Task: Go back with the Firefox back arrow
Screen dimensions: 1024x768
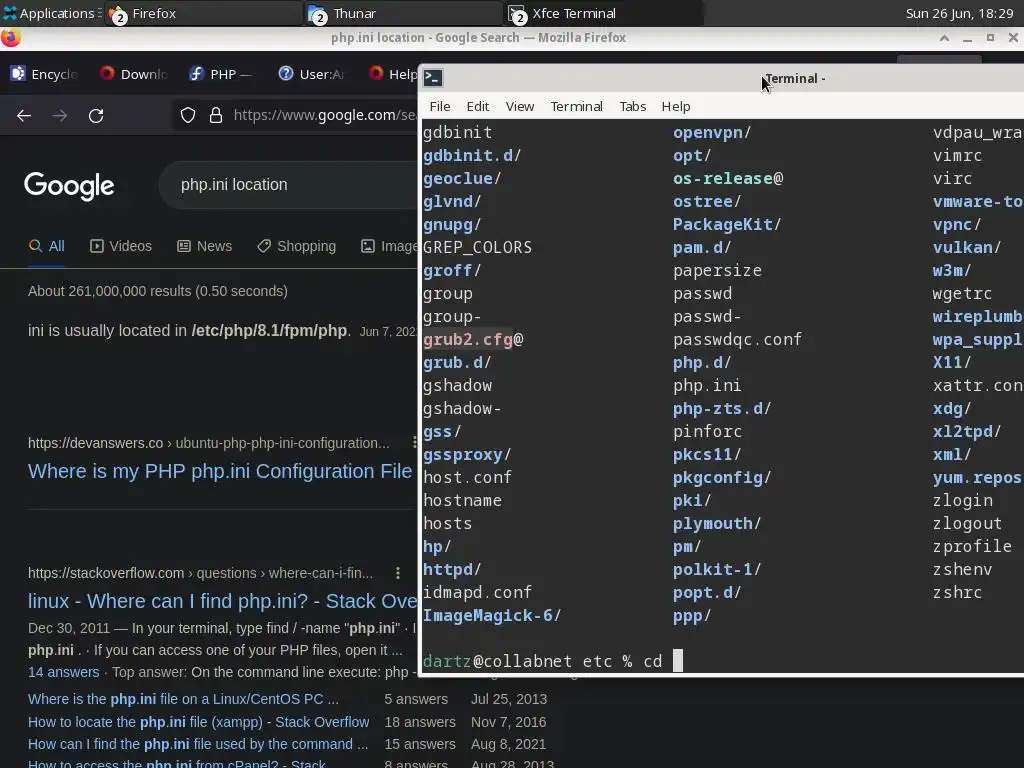Action: (x=24, y=116)
